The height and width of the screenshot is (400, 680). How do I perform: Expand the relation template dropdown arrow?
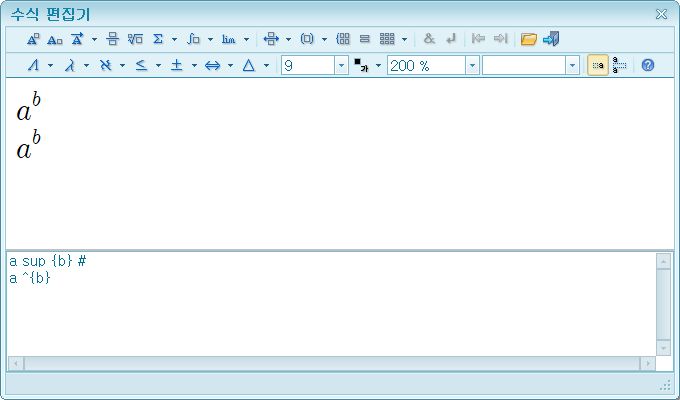pos(288,39)
